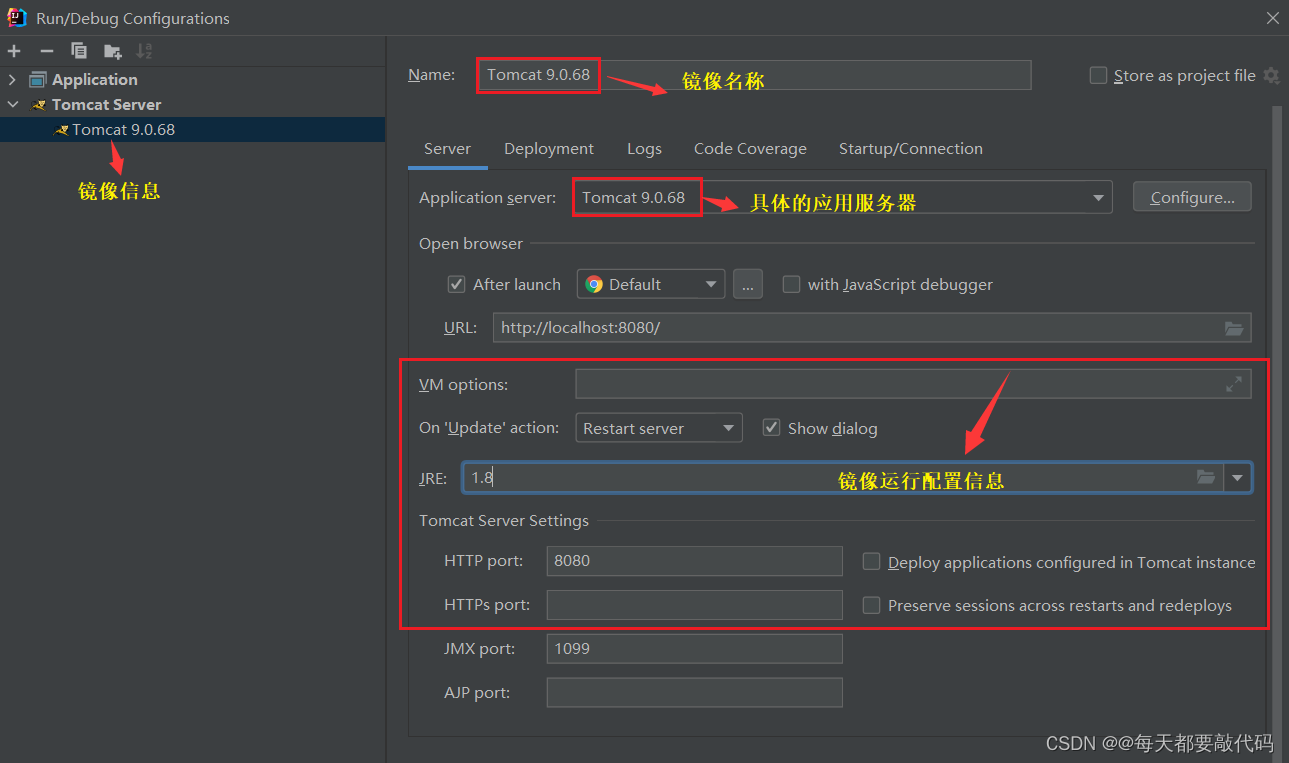The image size is (1289, 763).
Task: Expand the VM options field
Action: [1234, 384]
